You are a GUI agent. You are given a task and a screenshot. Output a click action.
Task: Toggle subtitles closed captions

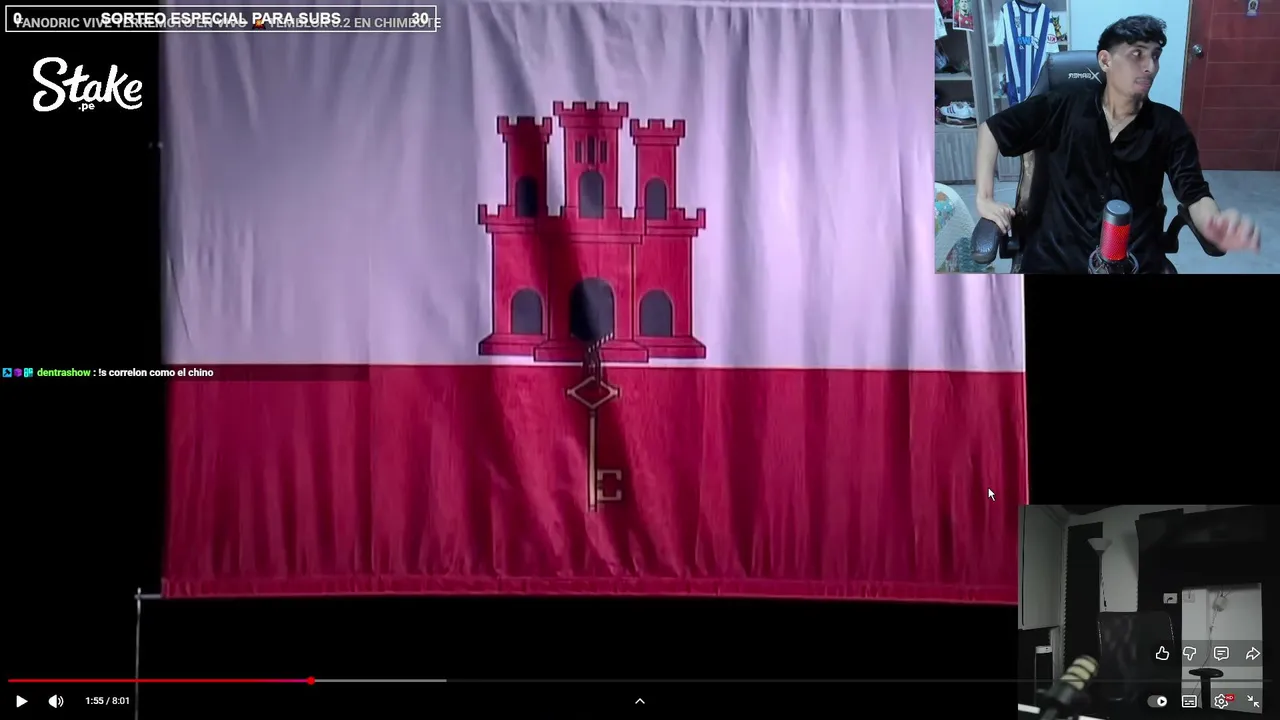pos(1189,701)
